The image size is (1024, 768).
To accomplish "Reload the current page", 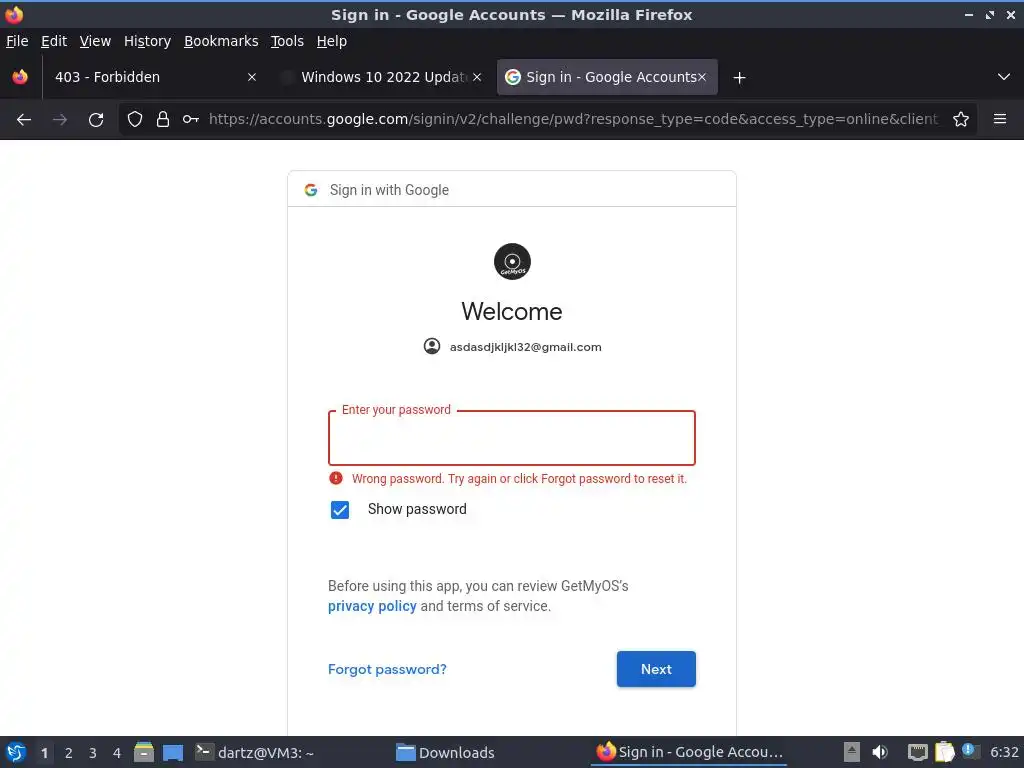I will click(96, 119).
